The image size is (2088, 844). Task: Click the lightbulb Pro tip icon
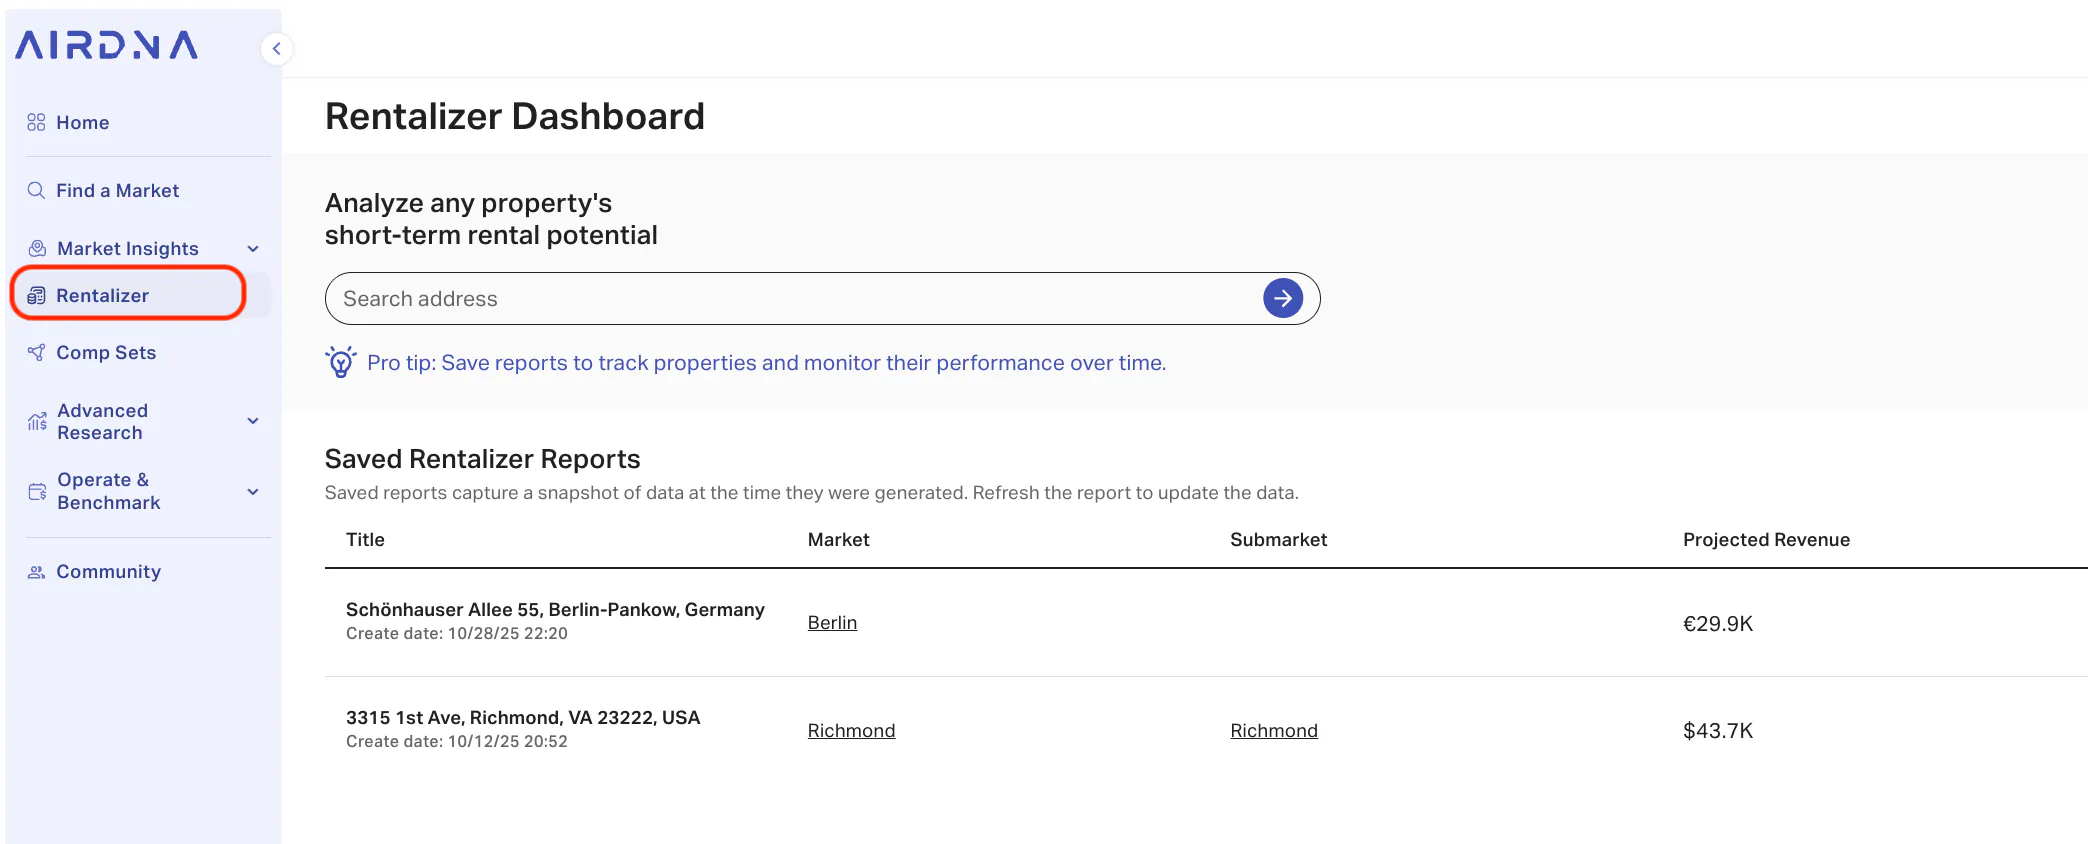pyautogui.click(x=341, y=362)
